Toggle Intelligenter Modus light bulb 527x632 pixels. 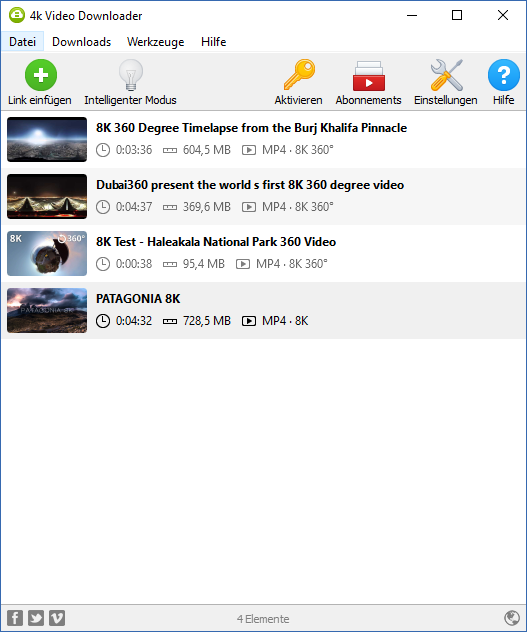(131, 75)
